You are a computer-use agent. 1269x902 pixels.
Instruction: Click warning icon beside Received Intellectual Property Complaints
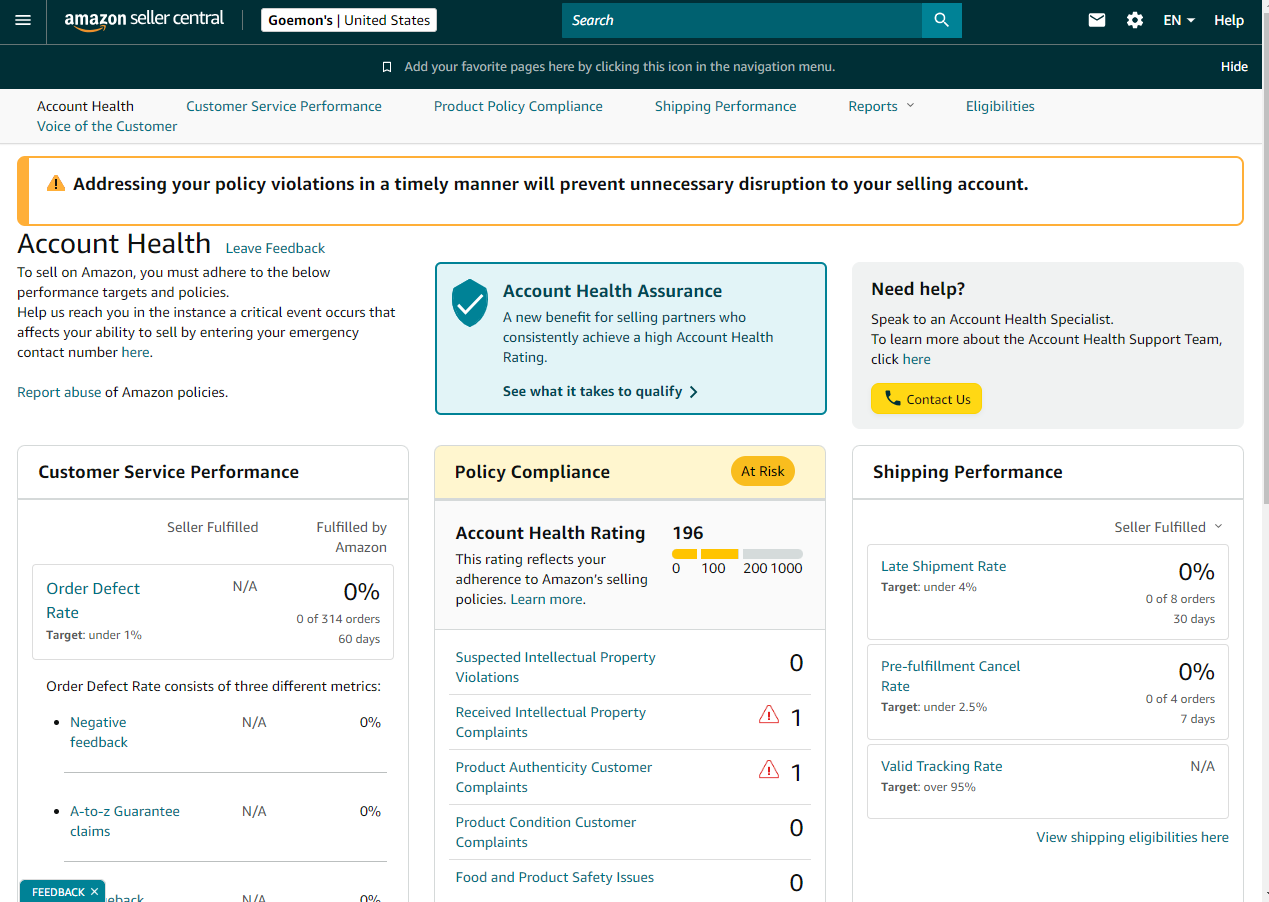[769, 714]
